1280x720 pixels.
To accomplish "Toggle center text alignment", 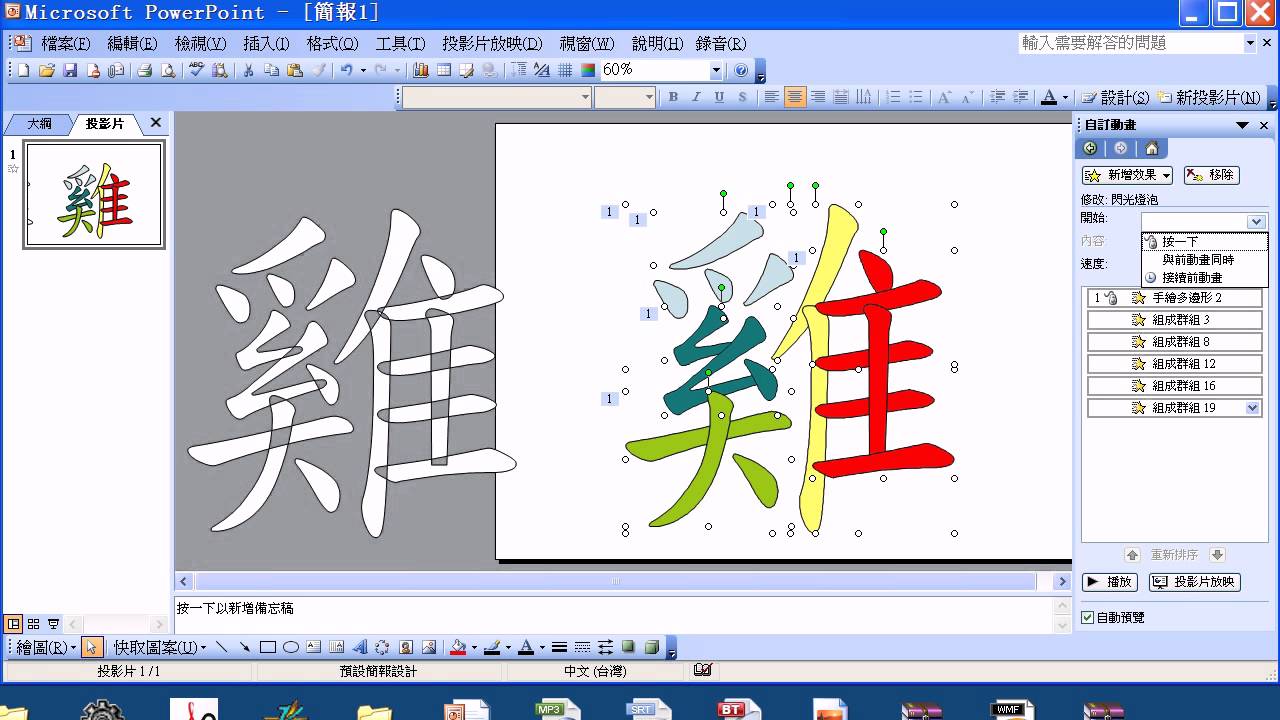I will 795,97.
